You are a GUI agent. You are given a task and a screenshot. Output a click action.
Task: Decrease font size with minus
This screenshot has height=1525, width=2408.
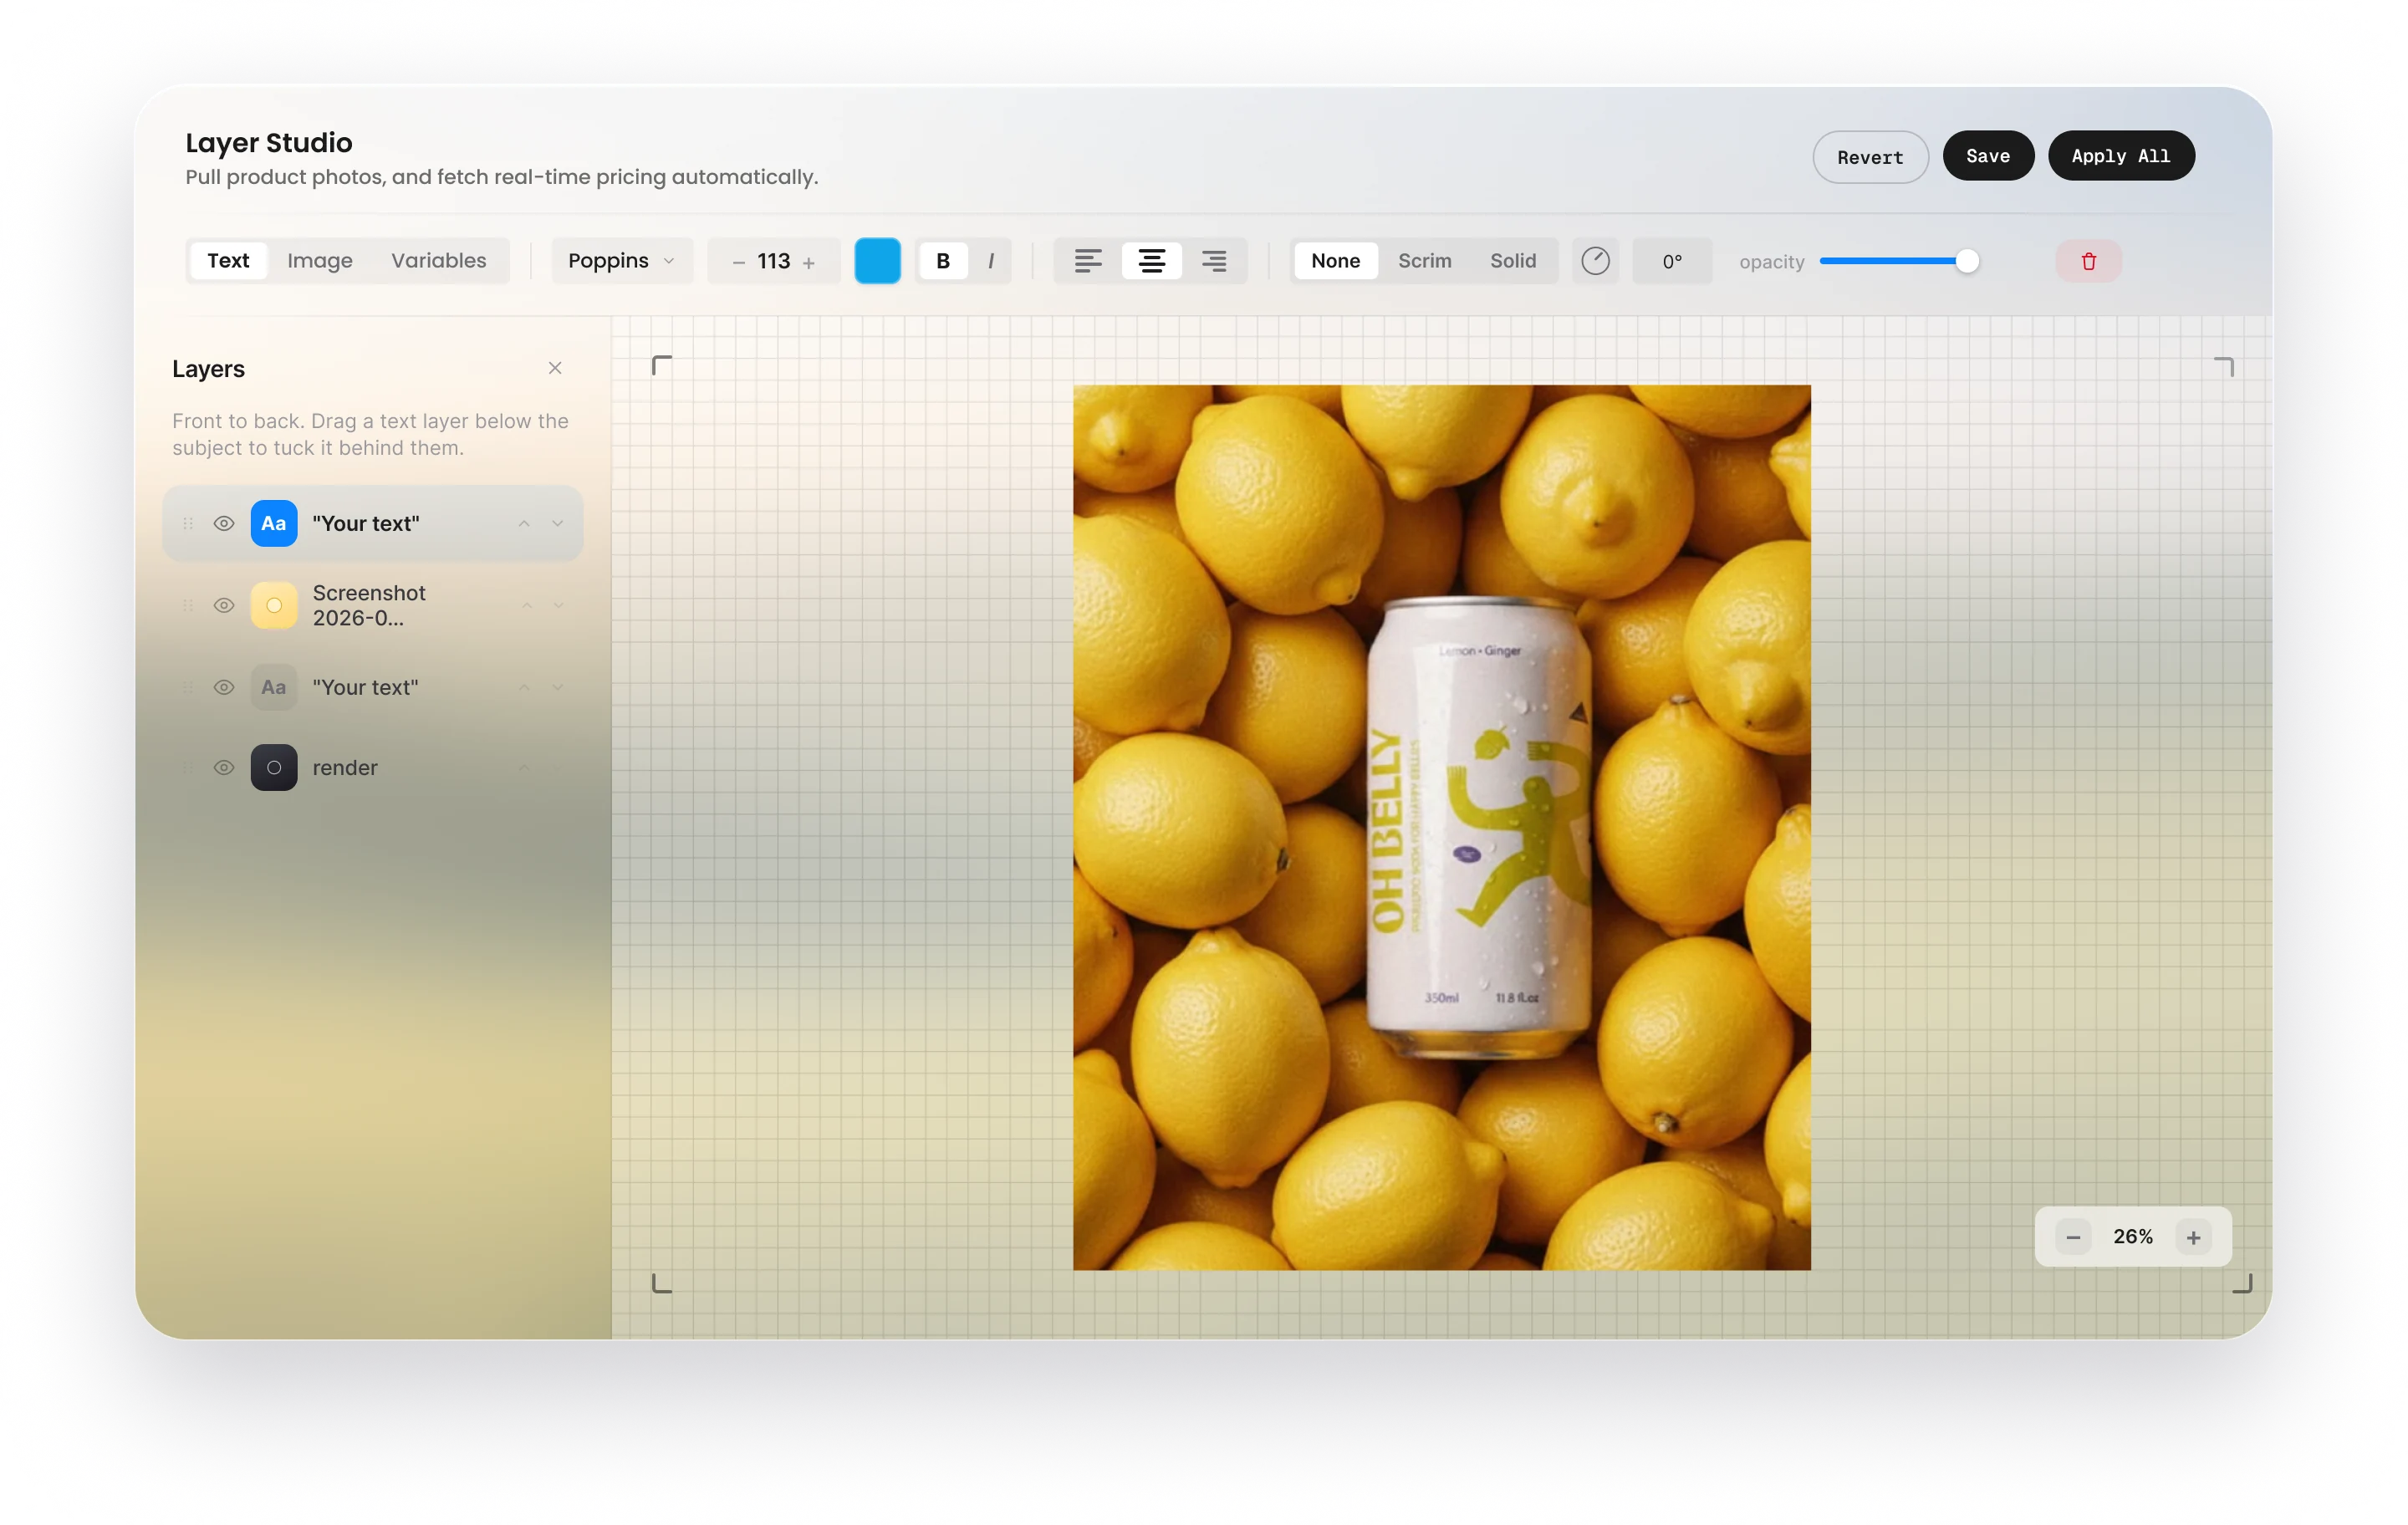738,262
